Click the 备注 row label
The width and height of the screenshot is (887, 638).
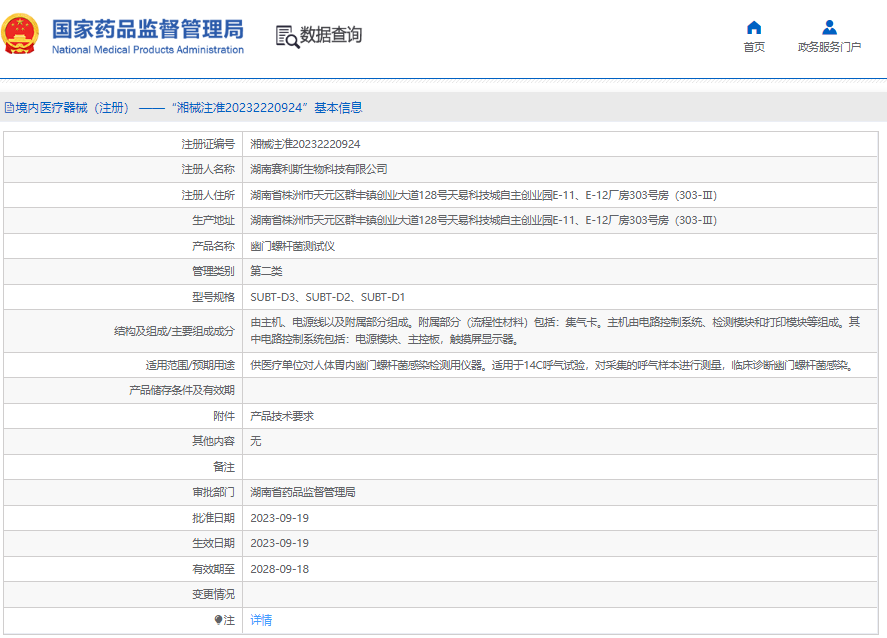click(x=223, y=467)
